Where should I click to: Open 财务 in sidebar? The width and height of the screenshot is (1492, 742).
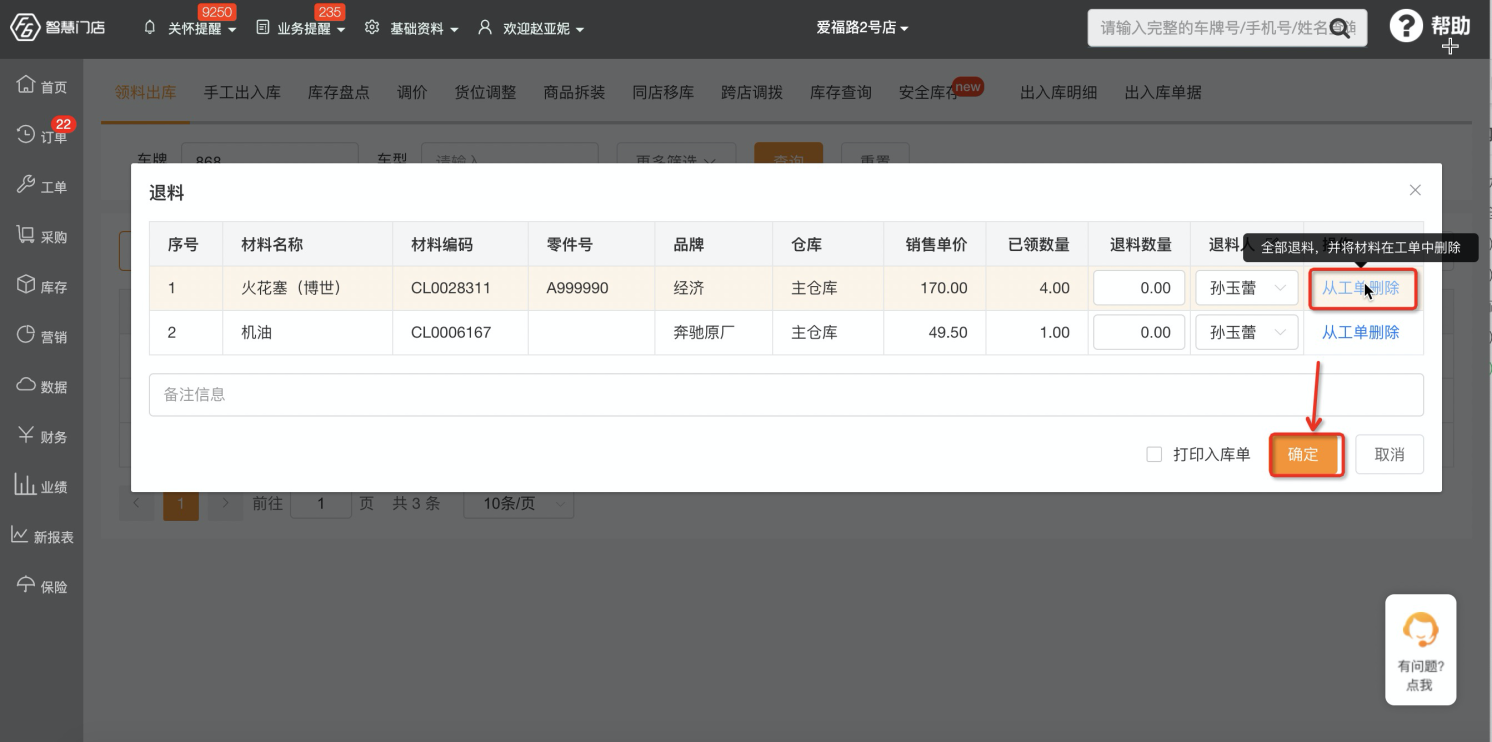(x=42, y=436)
